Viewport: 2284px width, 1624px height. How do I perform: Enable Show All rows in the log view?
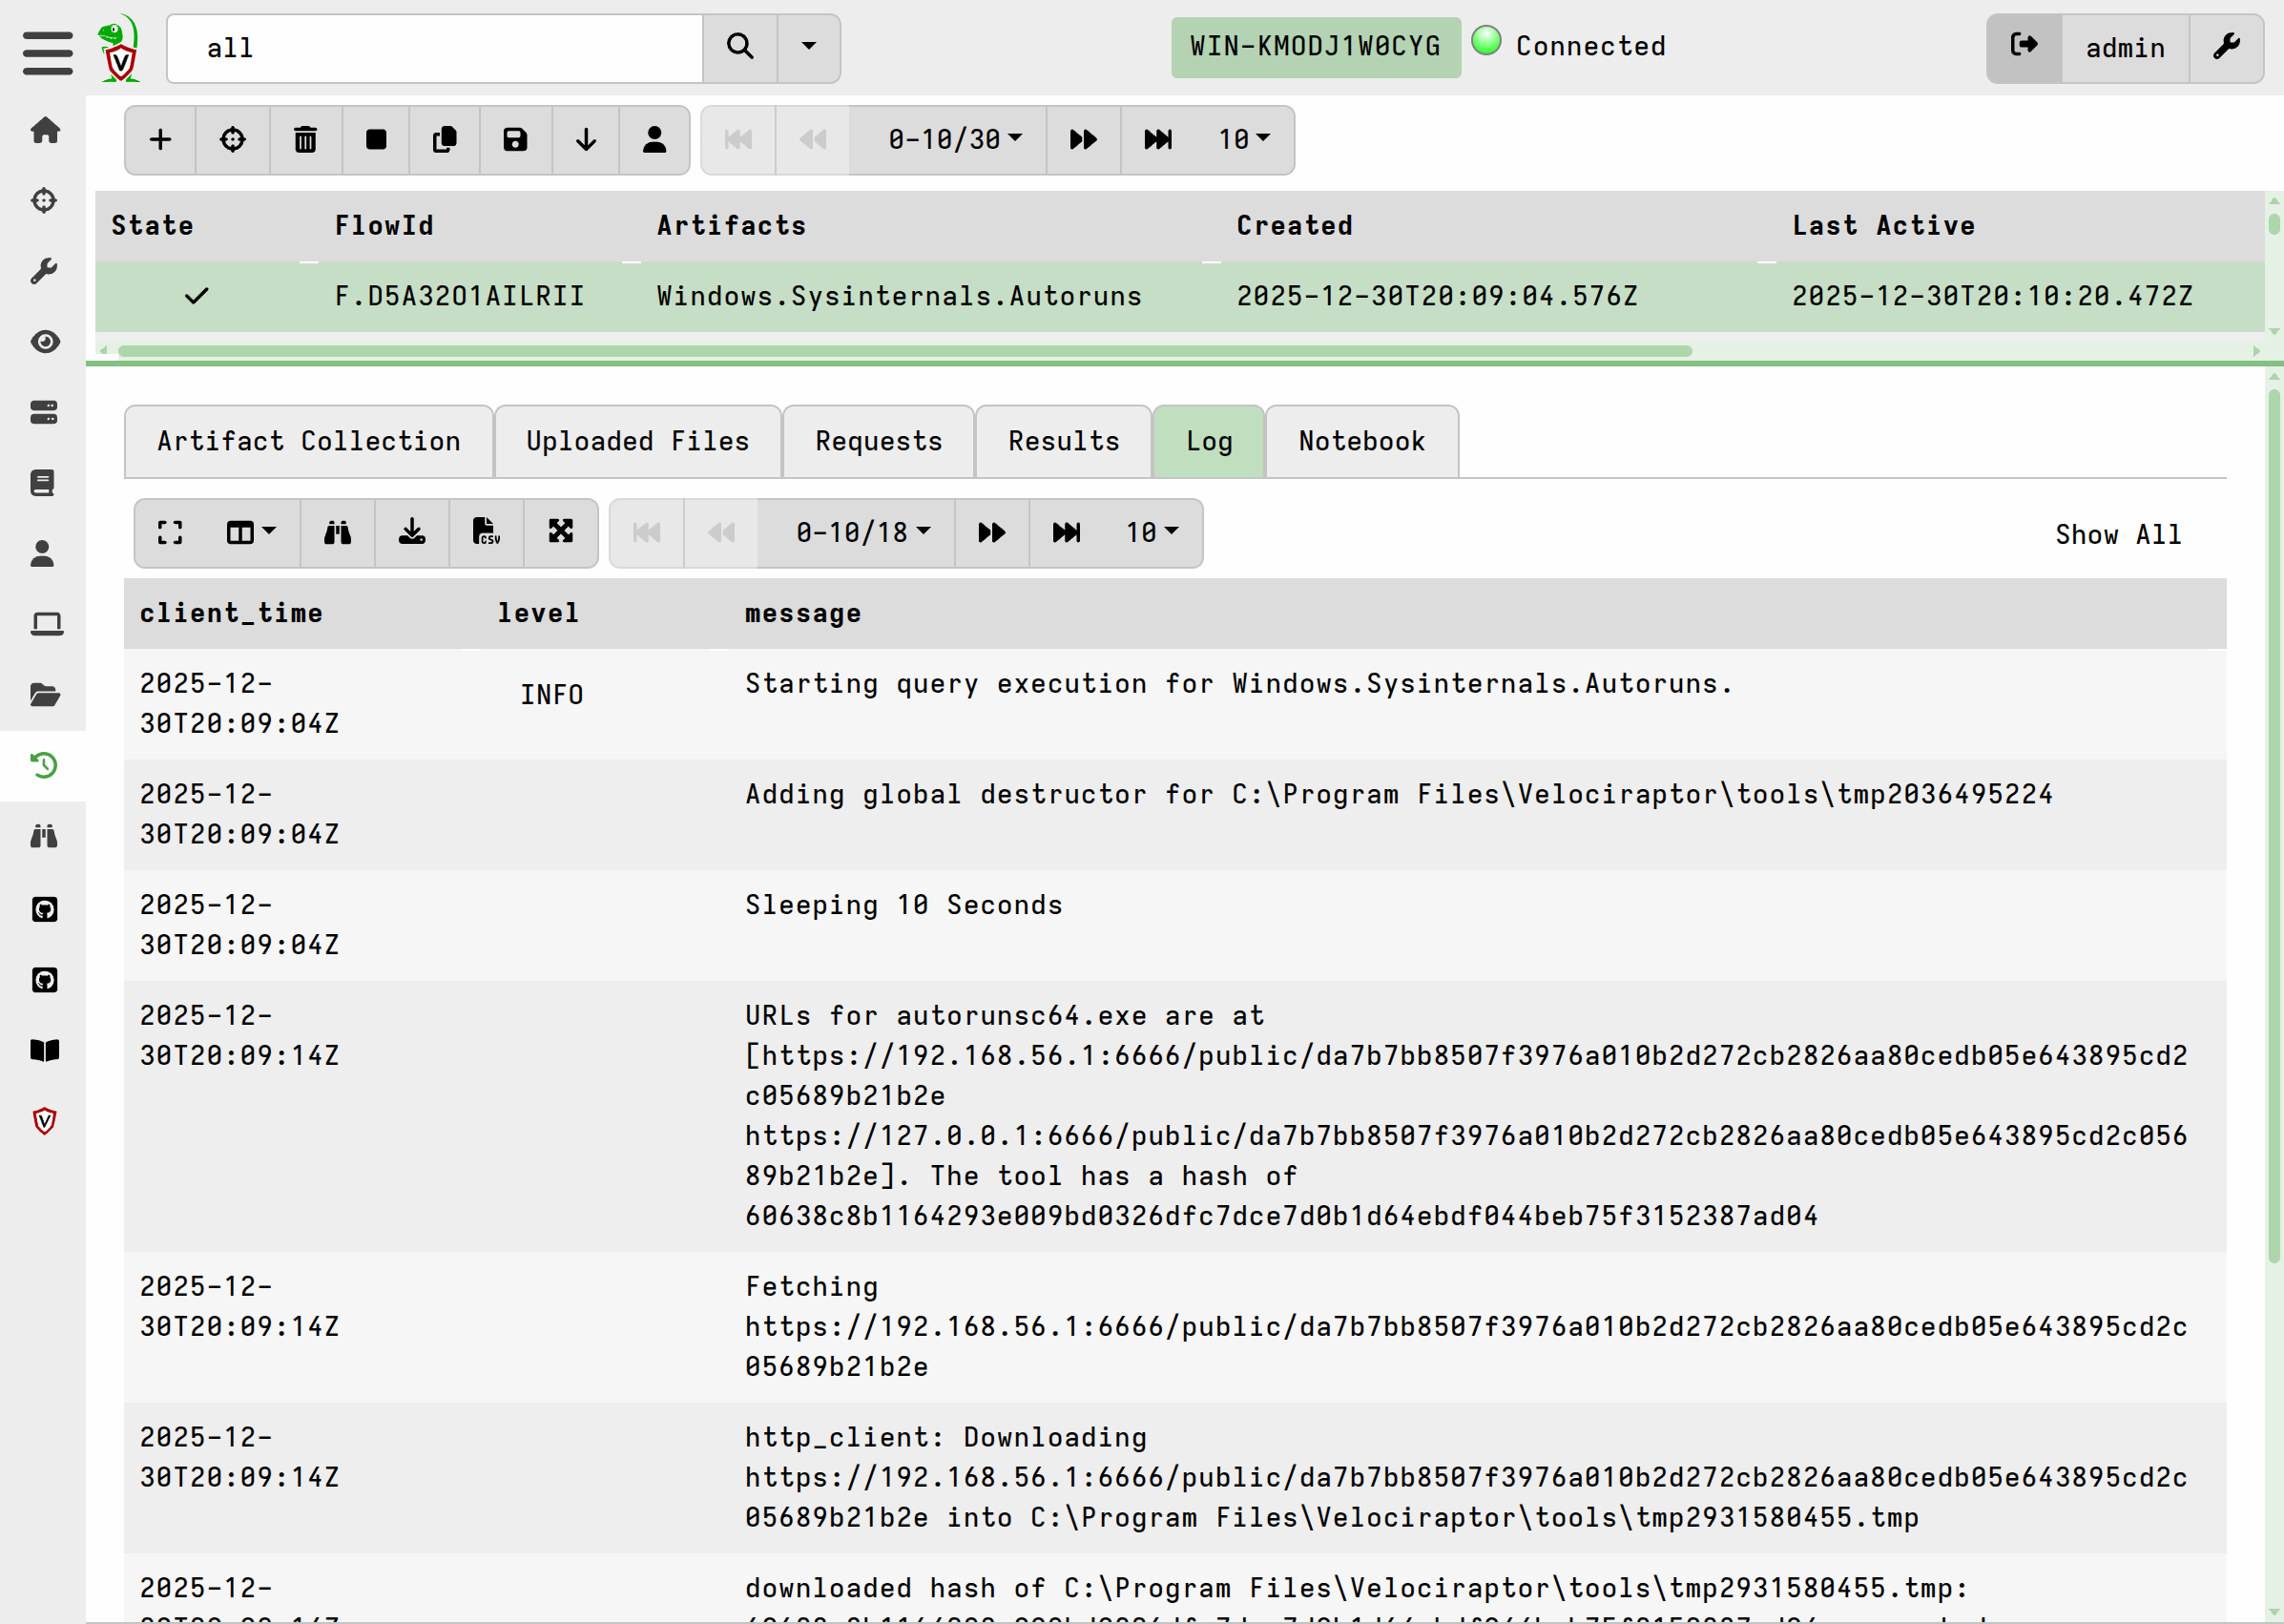[x=2118, y=533]
